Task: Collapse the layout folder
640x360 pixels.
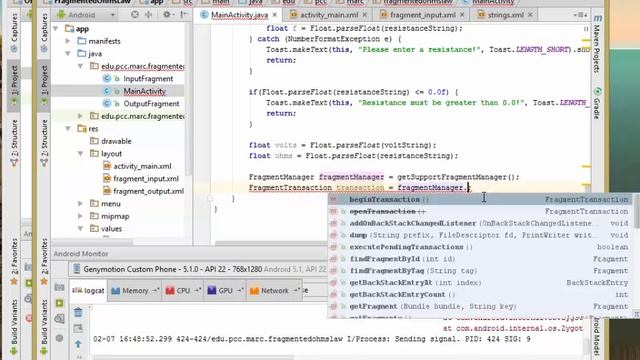Action: [x=81, y=153]
